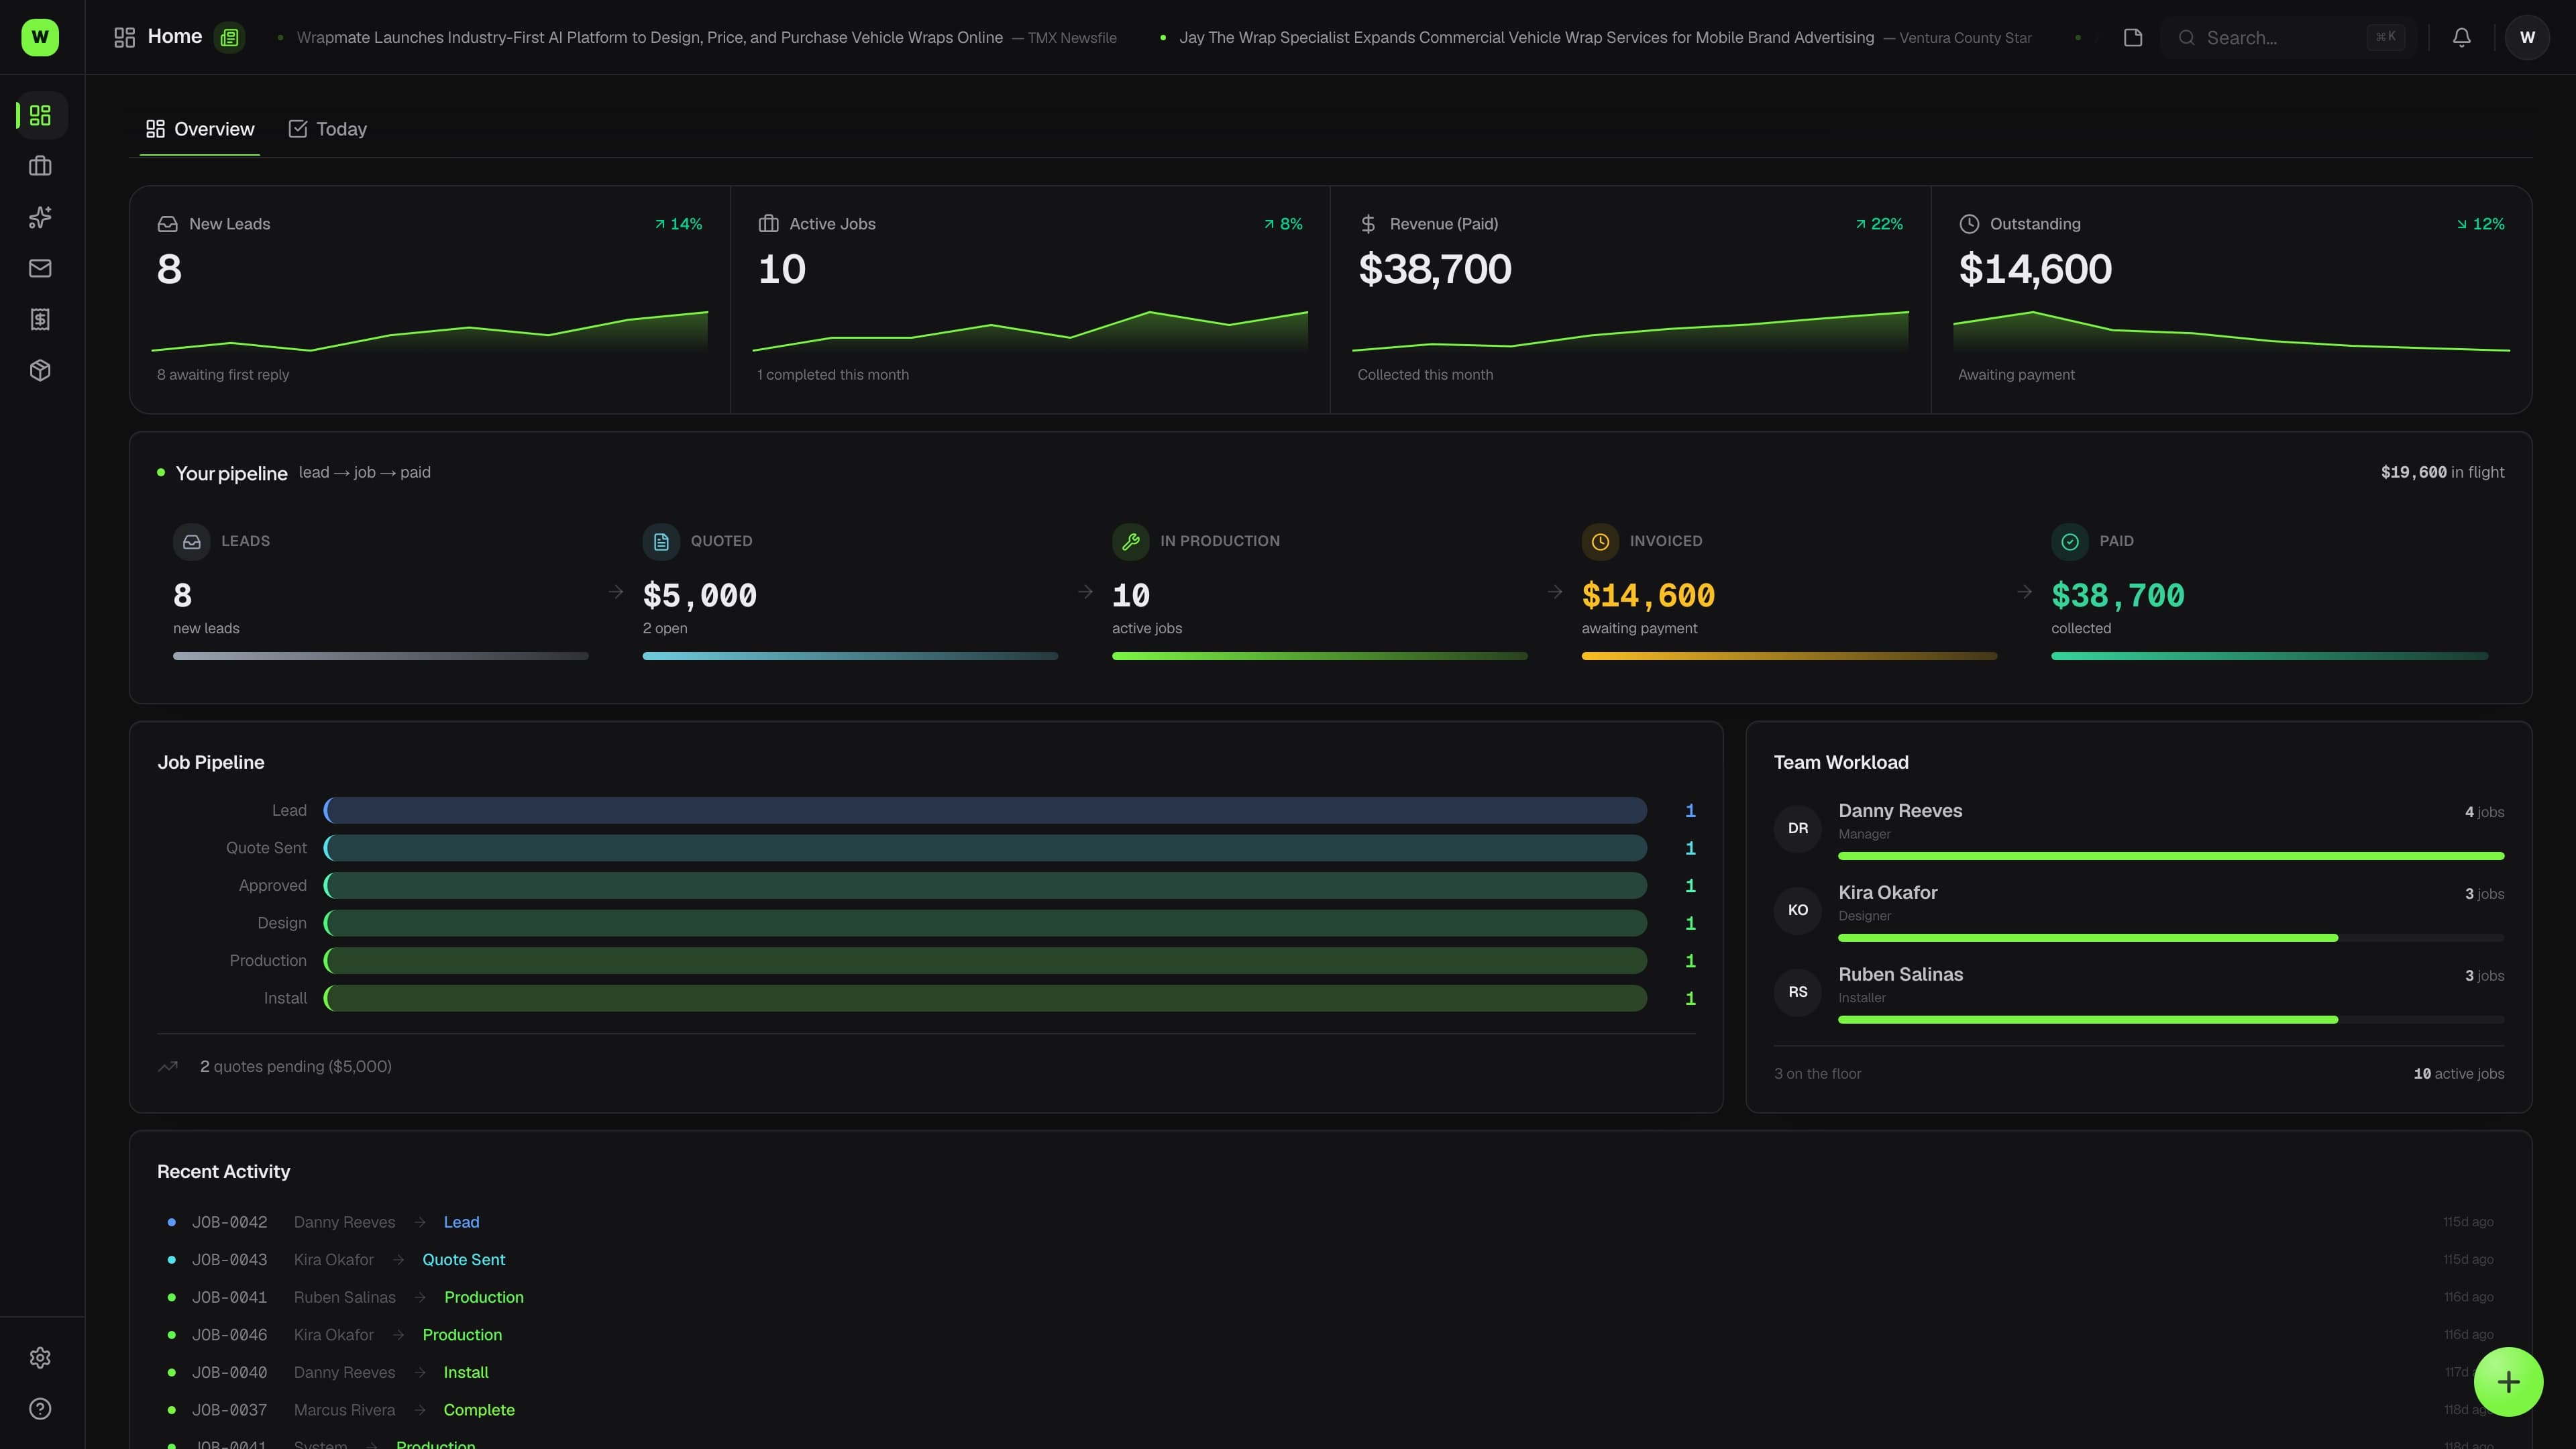The height and width of the screenshot is (1449, 2576).
Task: Open notifications bell icon
Action: click(2461, 37)
